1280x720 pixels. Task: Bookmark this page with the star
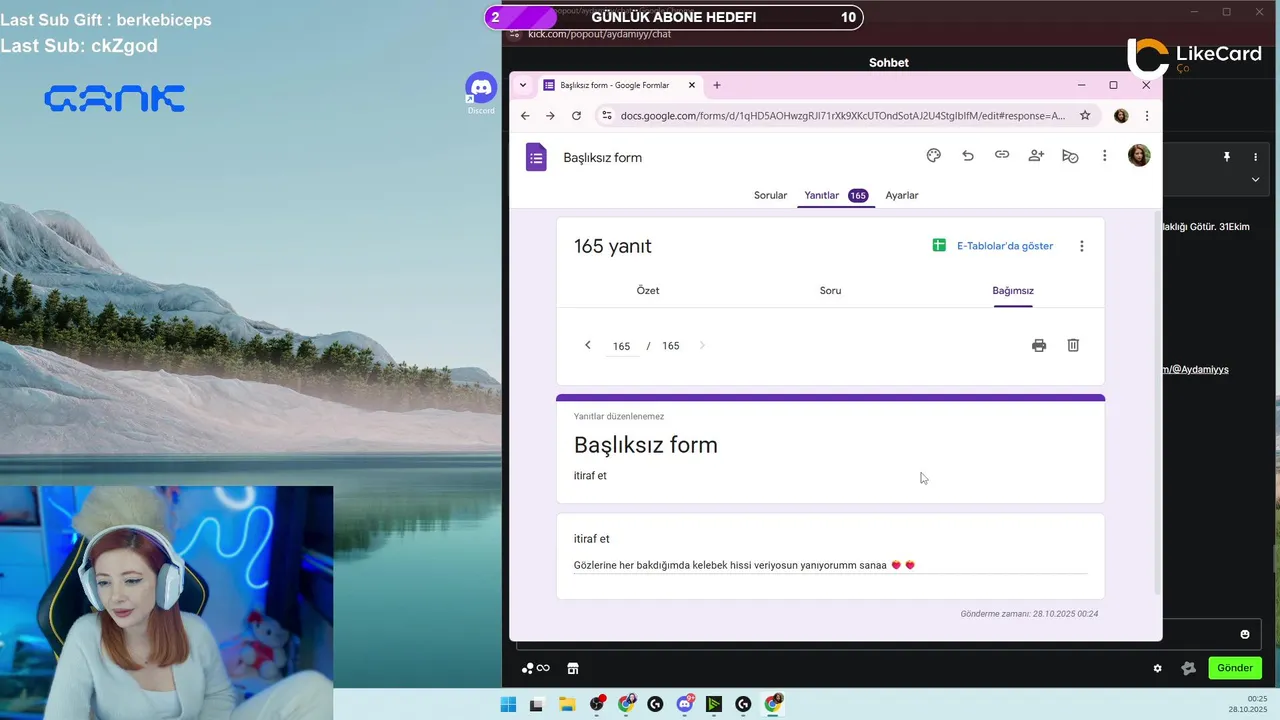(1085, 116)
